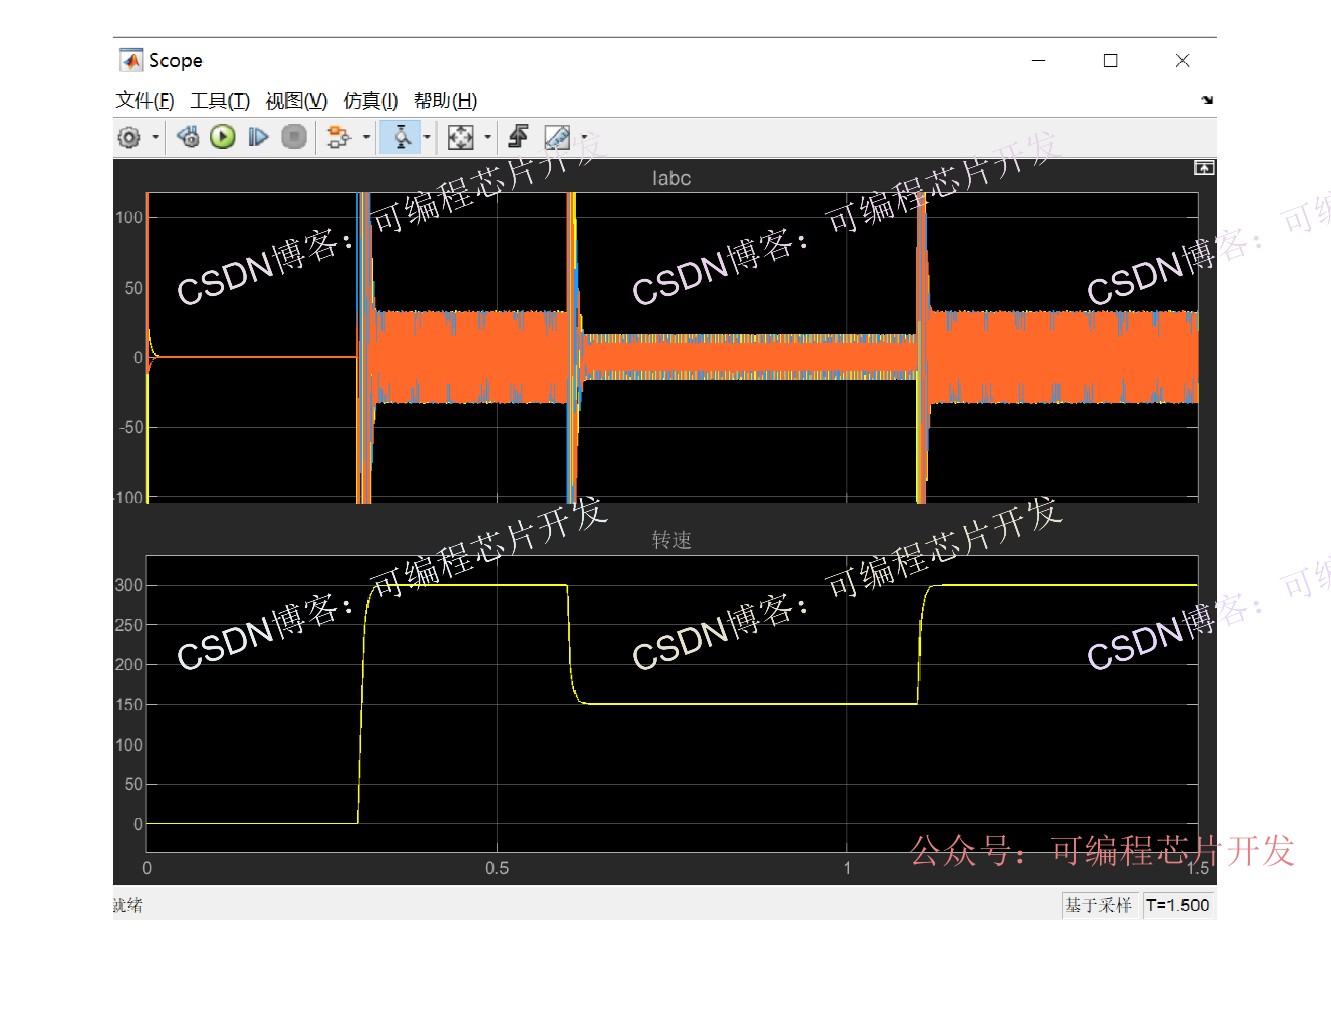1331x1022 pixels.
Task: Click the dock scope arrow at menu bar right
Action: point(1207,100)
